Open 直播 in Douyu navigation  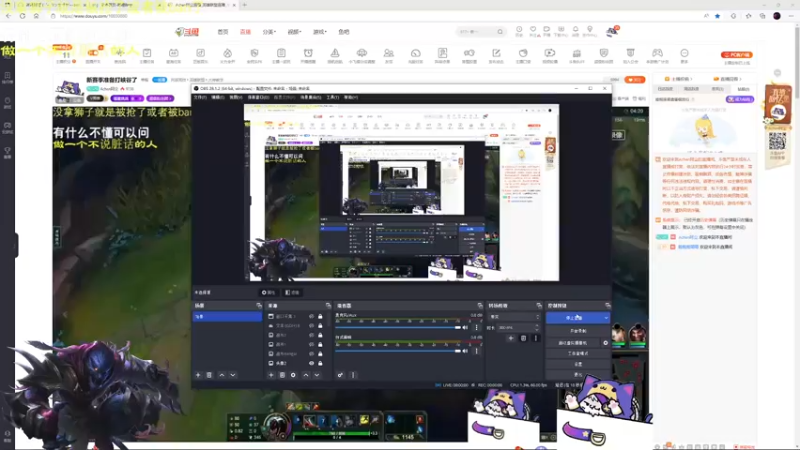tap(245, 32)
